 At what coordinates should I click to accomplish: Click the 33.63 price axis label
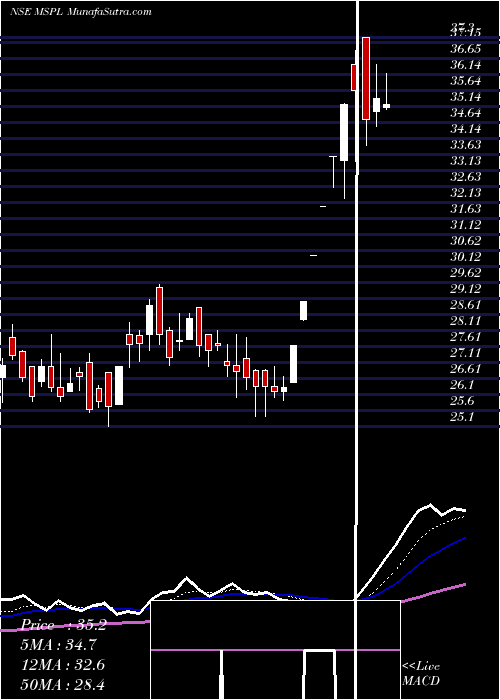466,145
